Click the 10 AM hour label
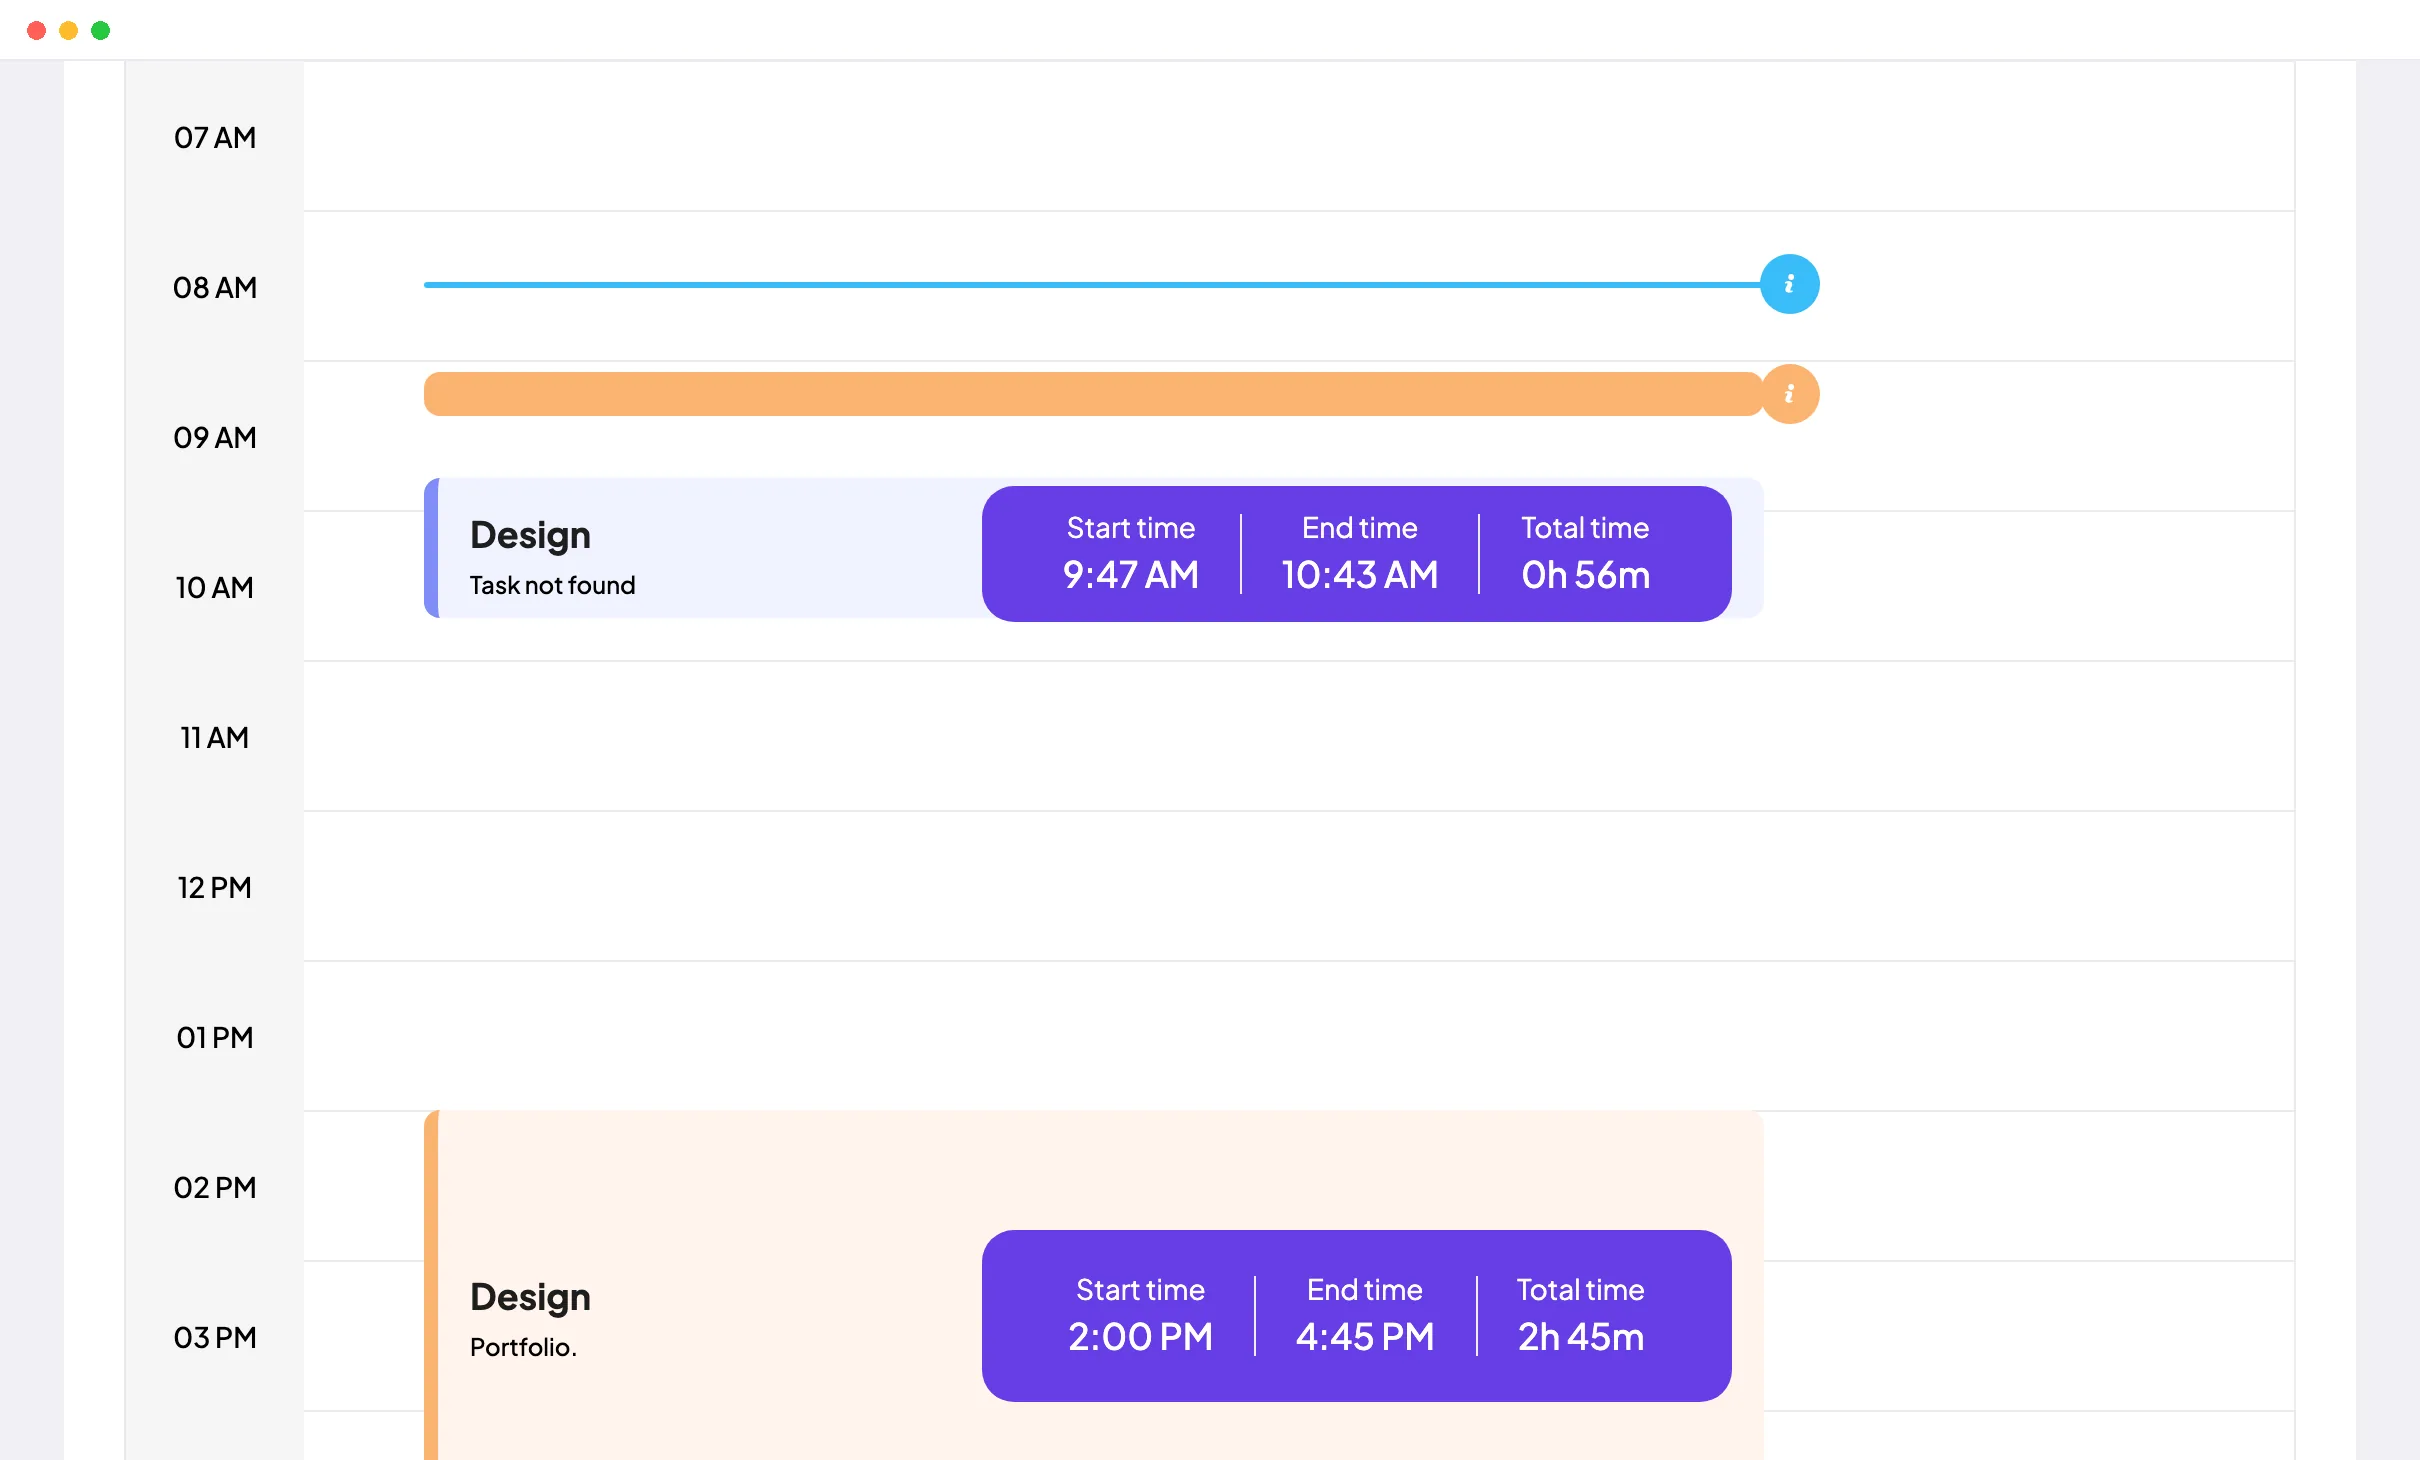 coord(215,587)
